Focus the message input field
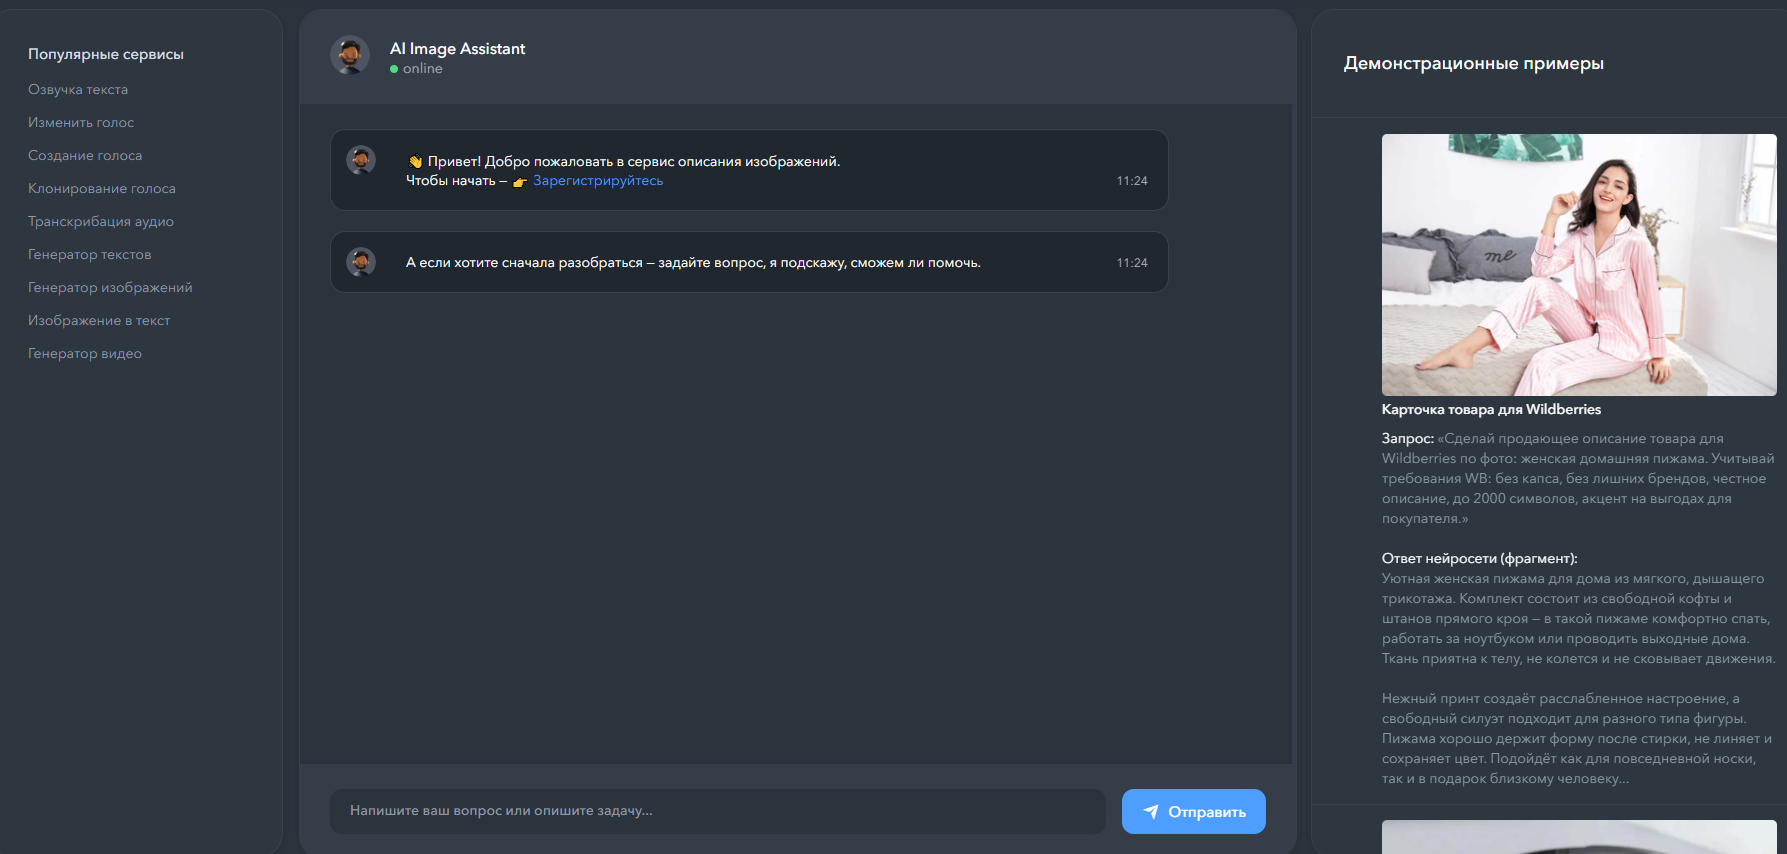 pos(717,811)
